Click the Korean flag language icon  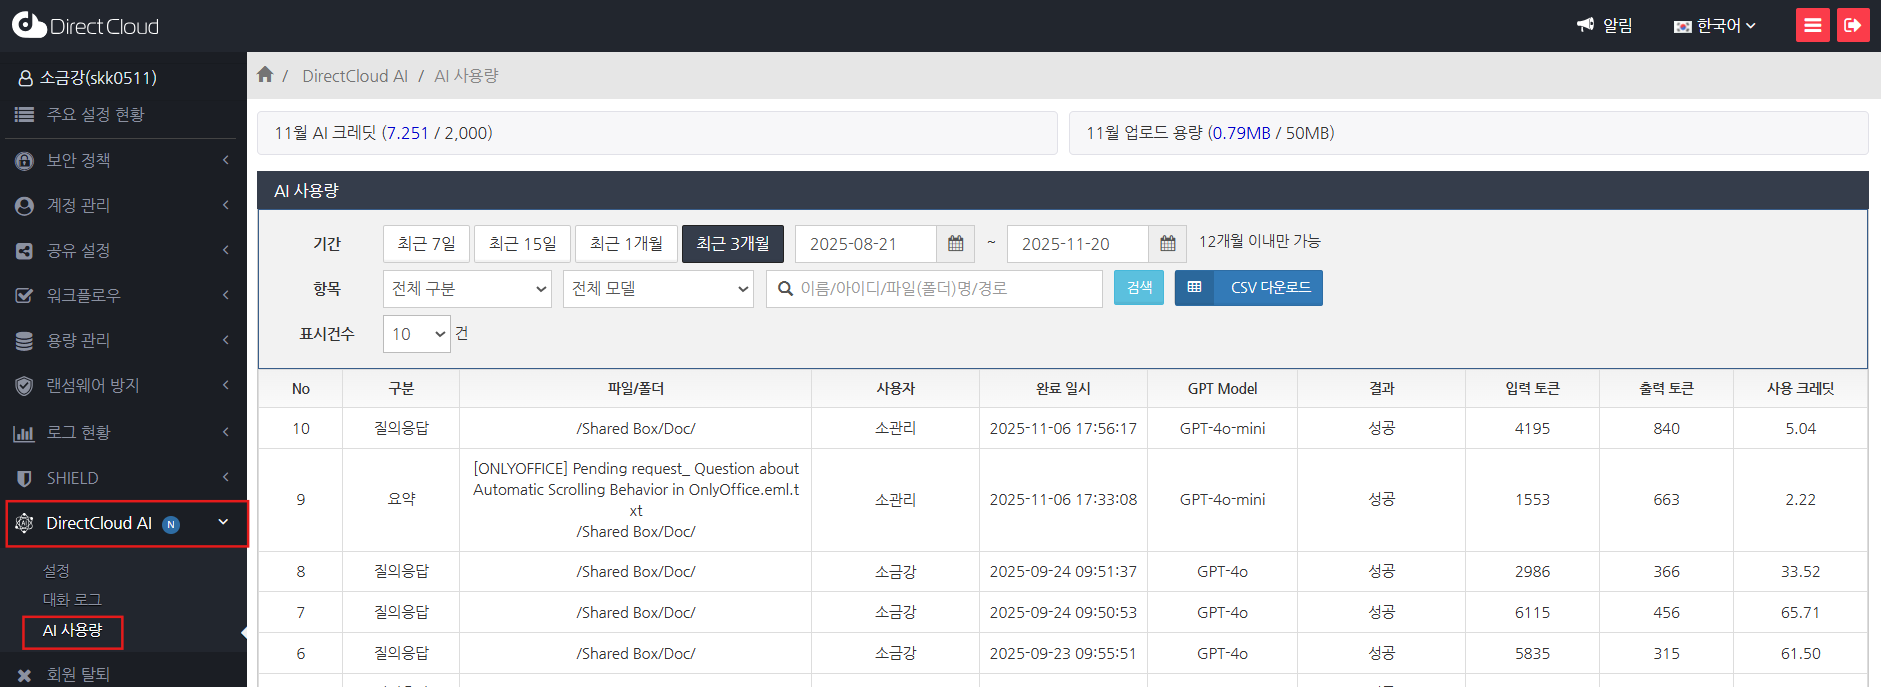tap(1683, 26)
